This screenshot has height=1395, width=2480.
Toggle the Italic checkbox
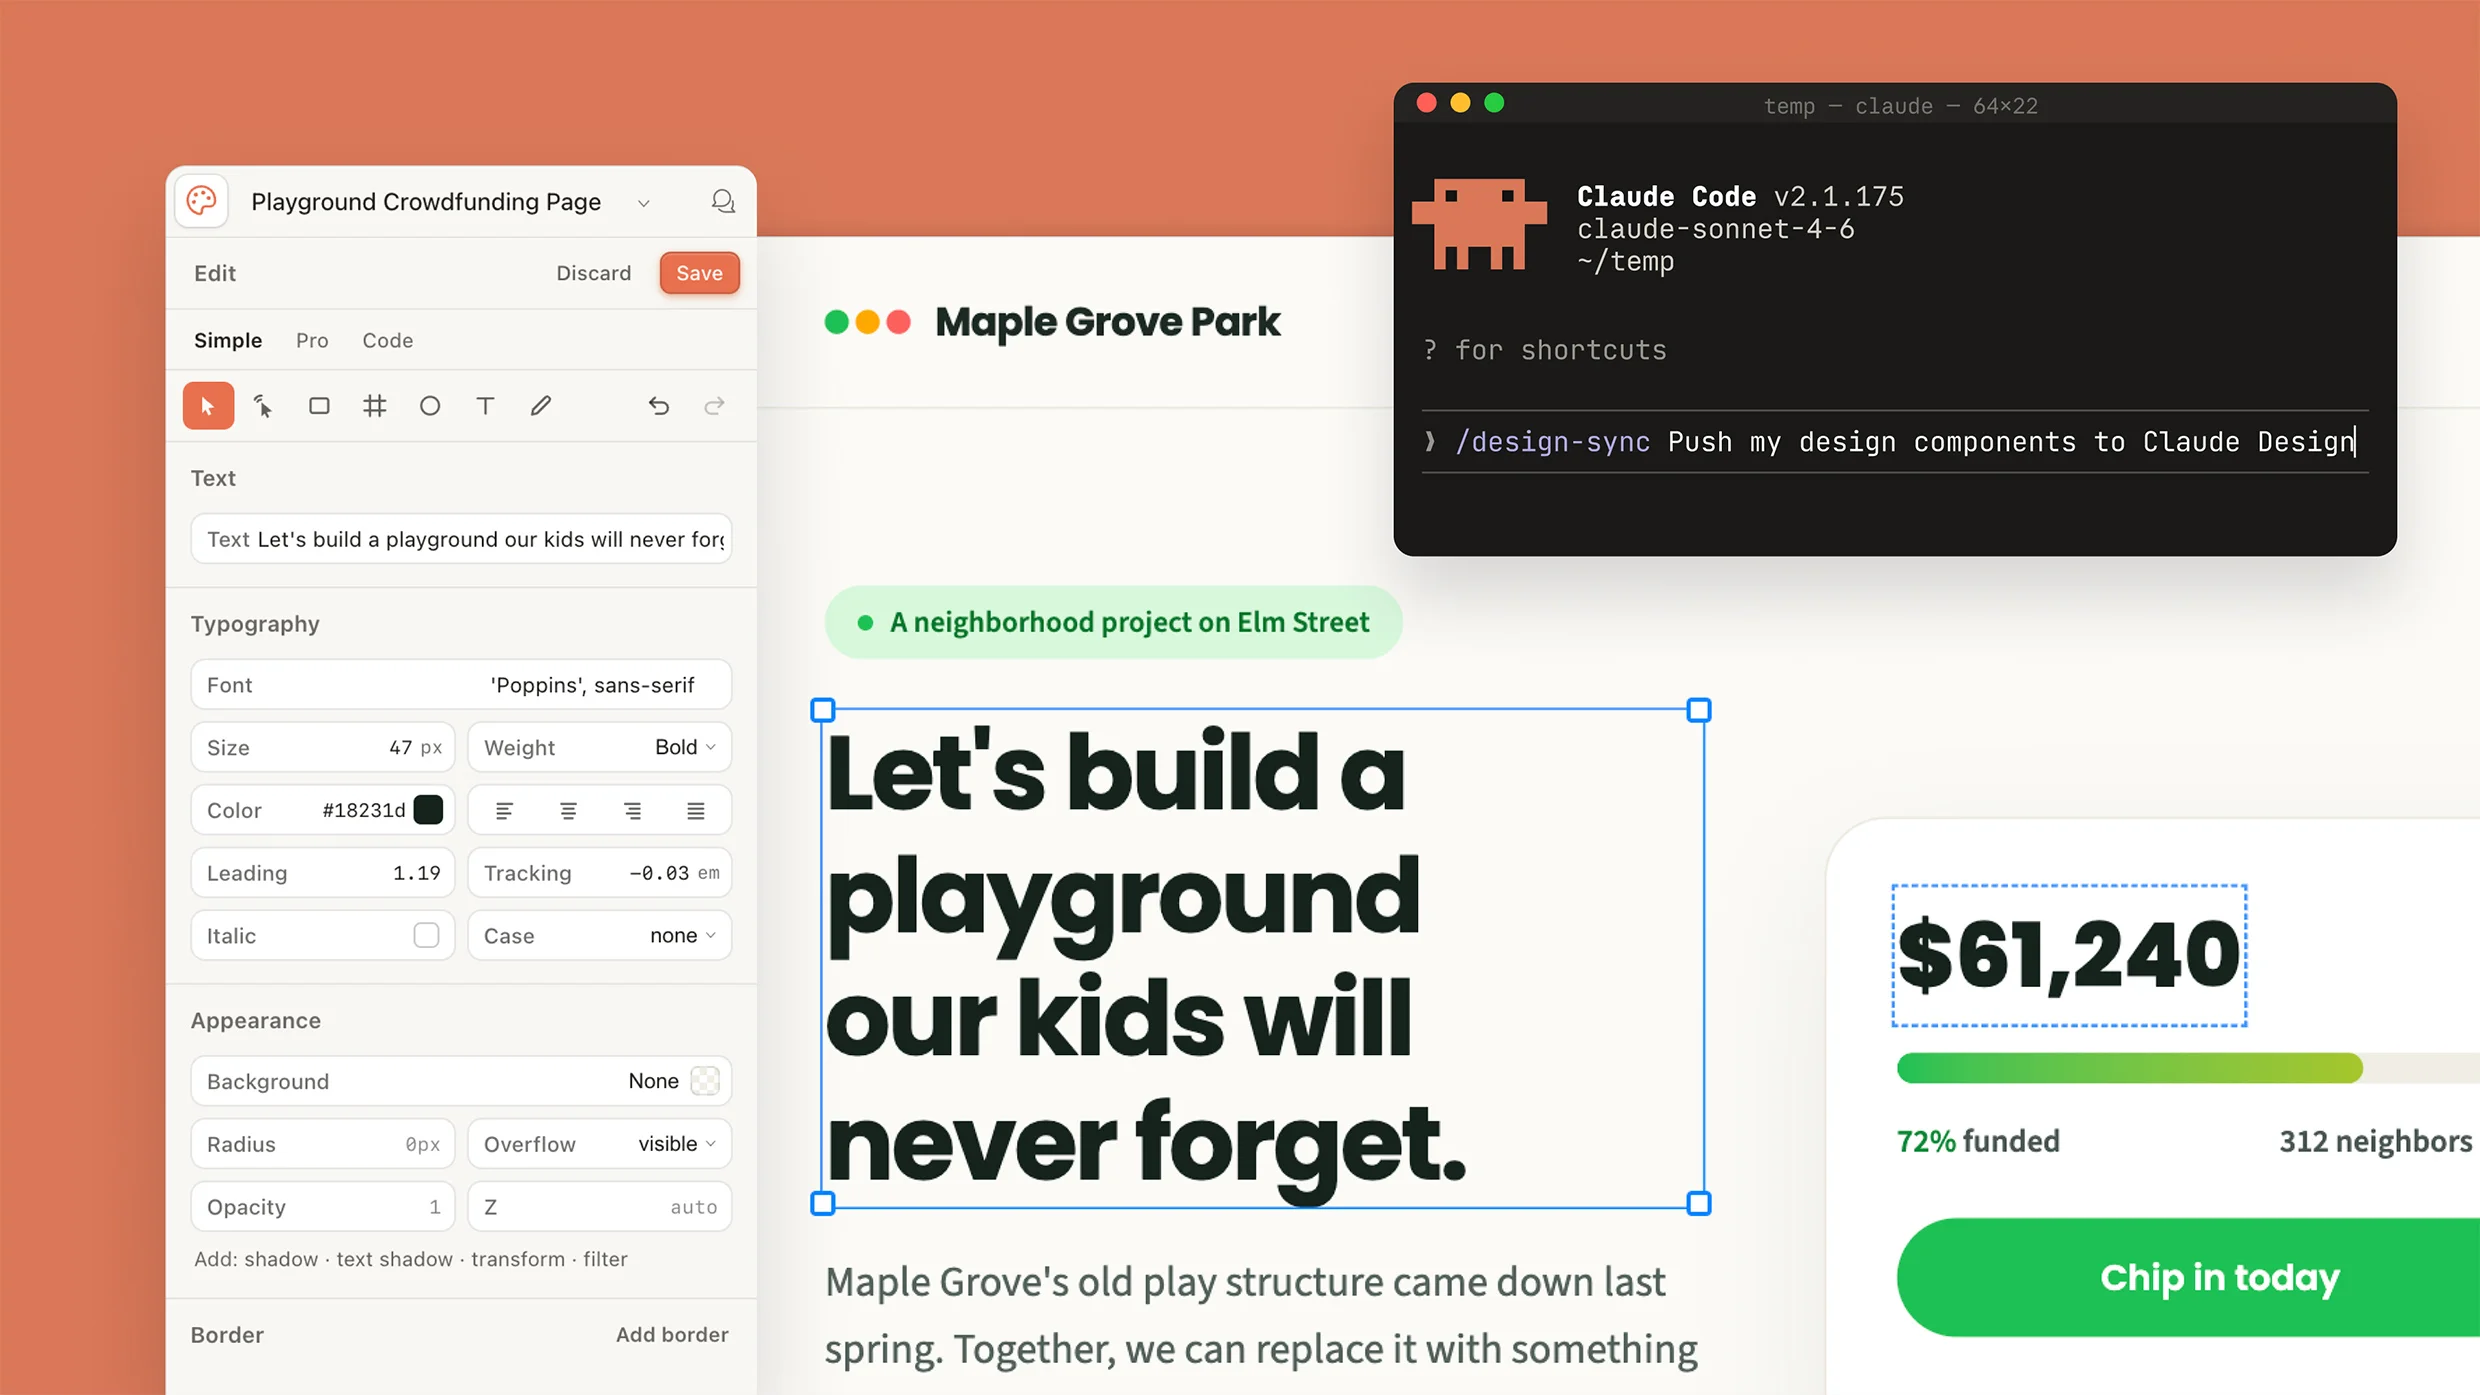coord(426,935)
